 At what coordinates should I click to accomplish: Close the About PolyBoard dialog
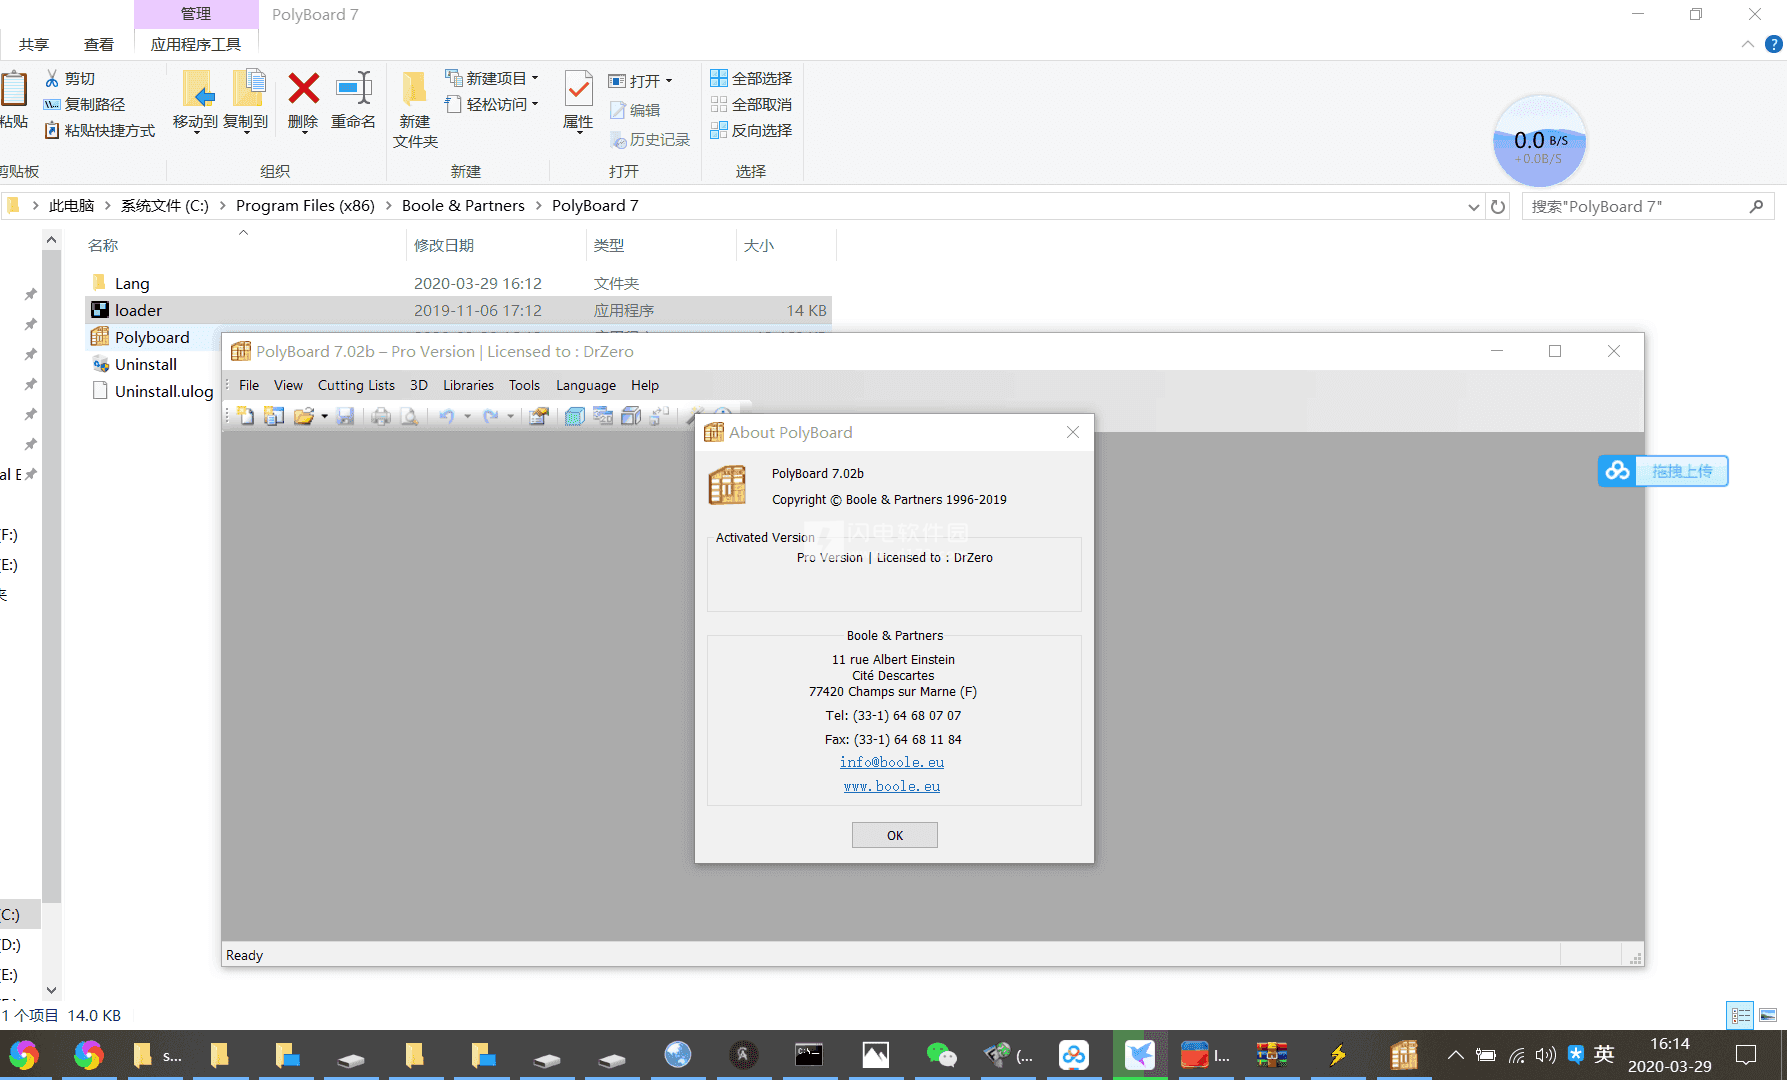click(1072, 432)
